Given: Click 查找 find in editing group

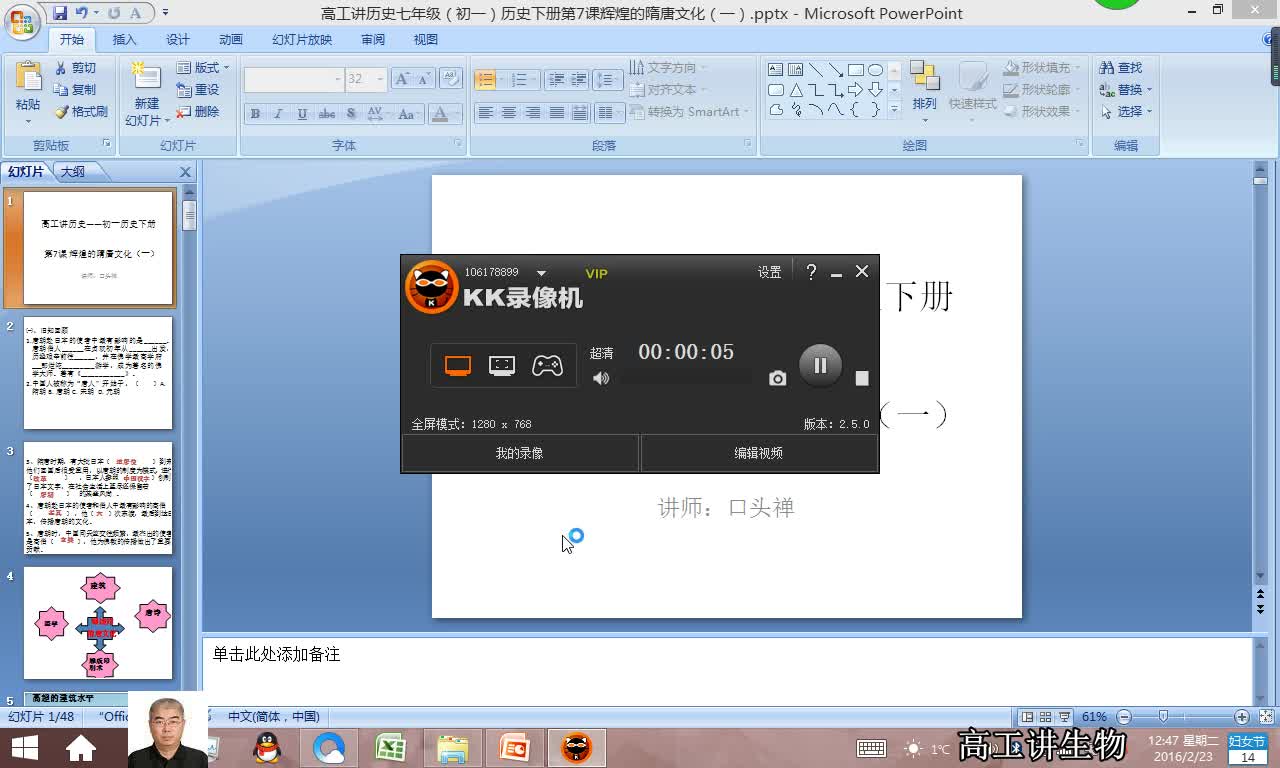Looking at the screenshot, I should point(1121,67).
